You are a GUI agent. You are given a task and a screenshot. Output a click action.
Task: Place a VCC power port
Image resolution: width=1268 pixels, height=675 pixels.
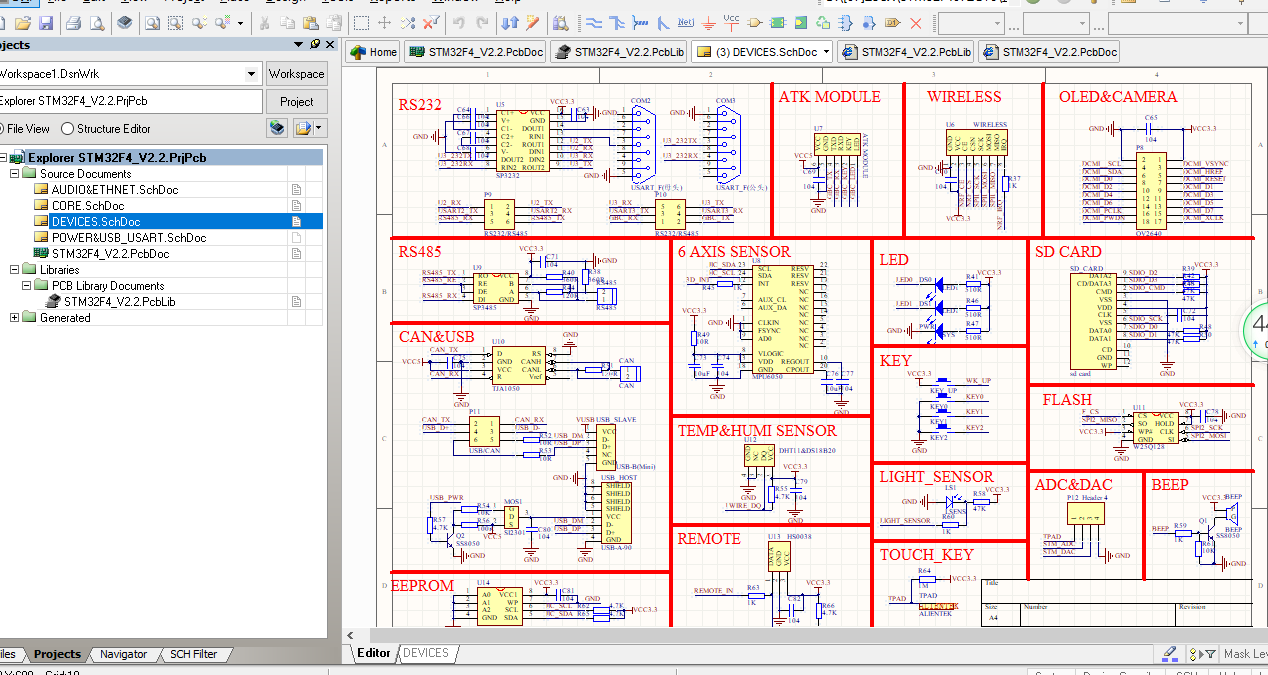[x=731, y=22]
